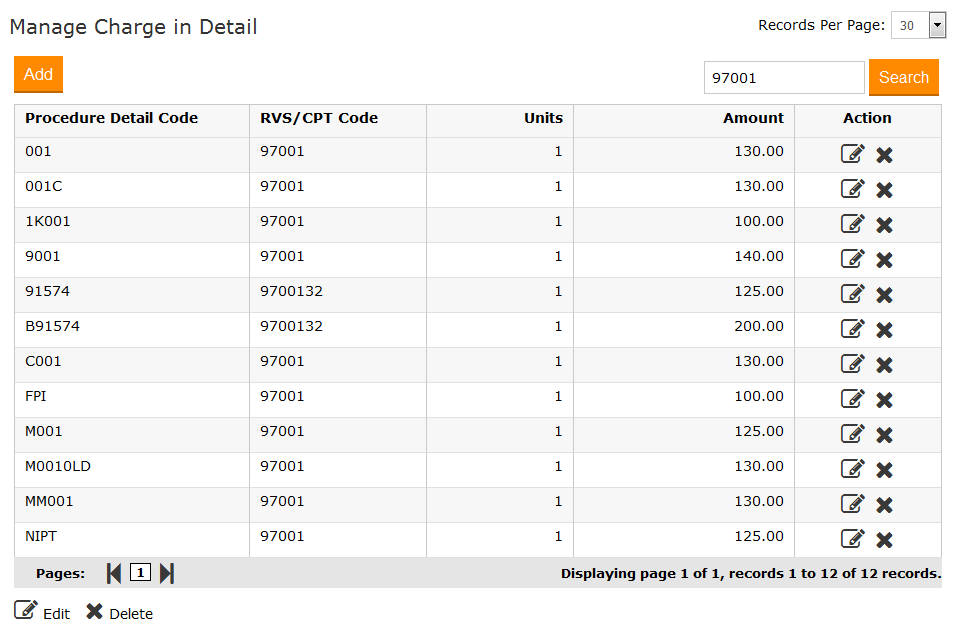Click the RVS/CPT Code column header
Viewport: 955px width, 635px height.
319,118
